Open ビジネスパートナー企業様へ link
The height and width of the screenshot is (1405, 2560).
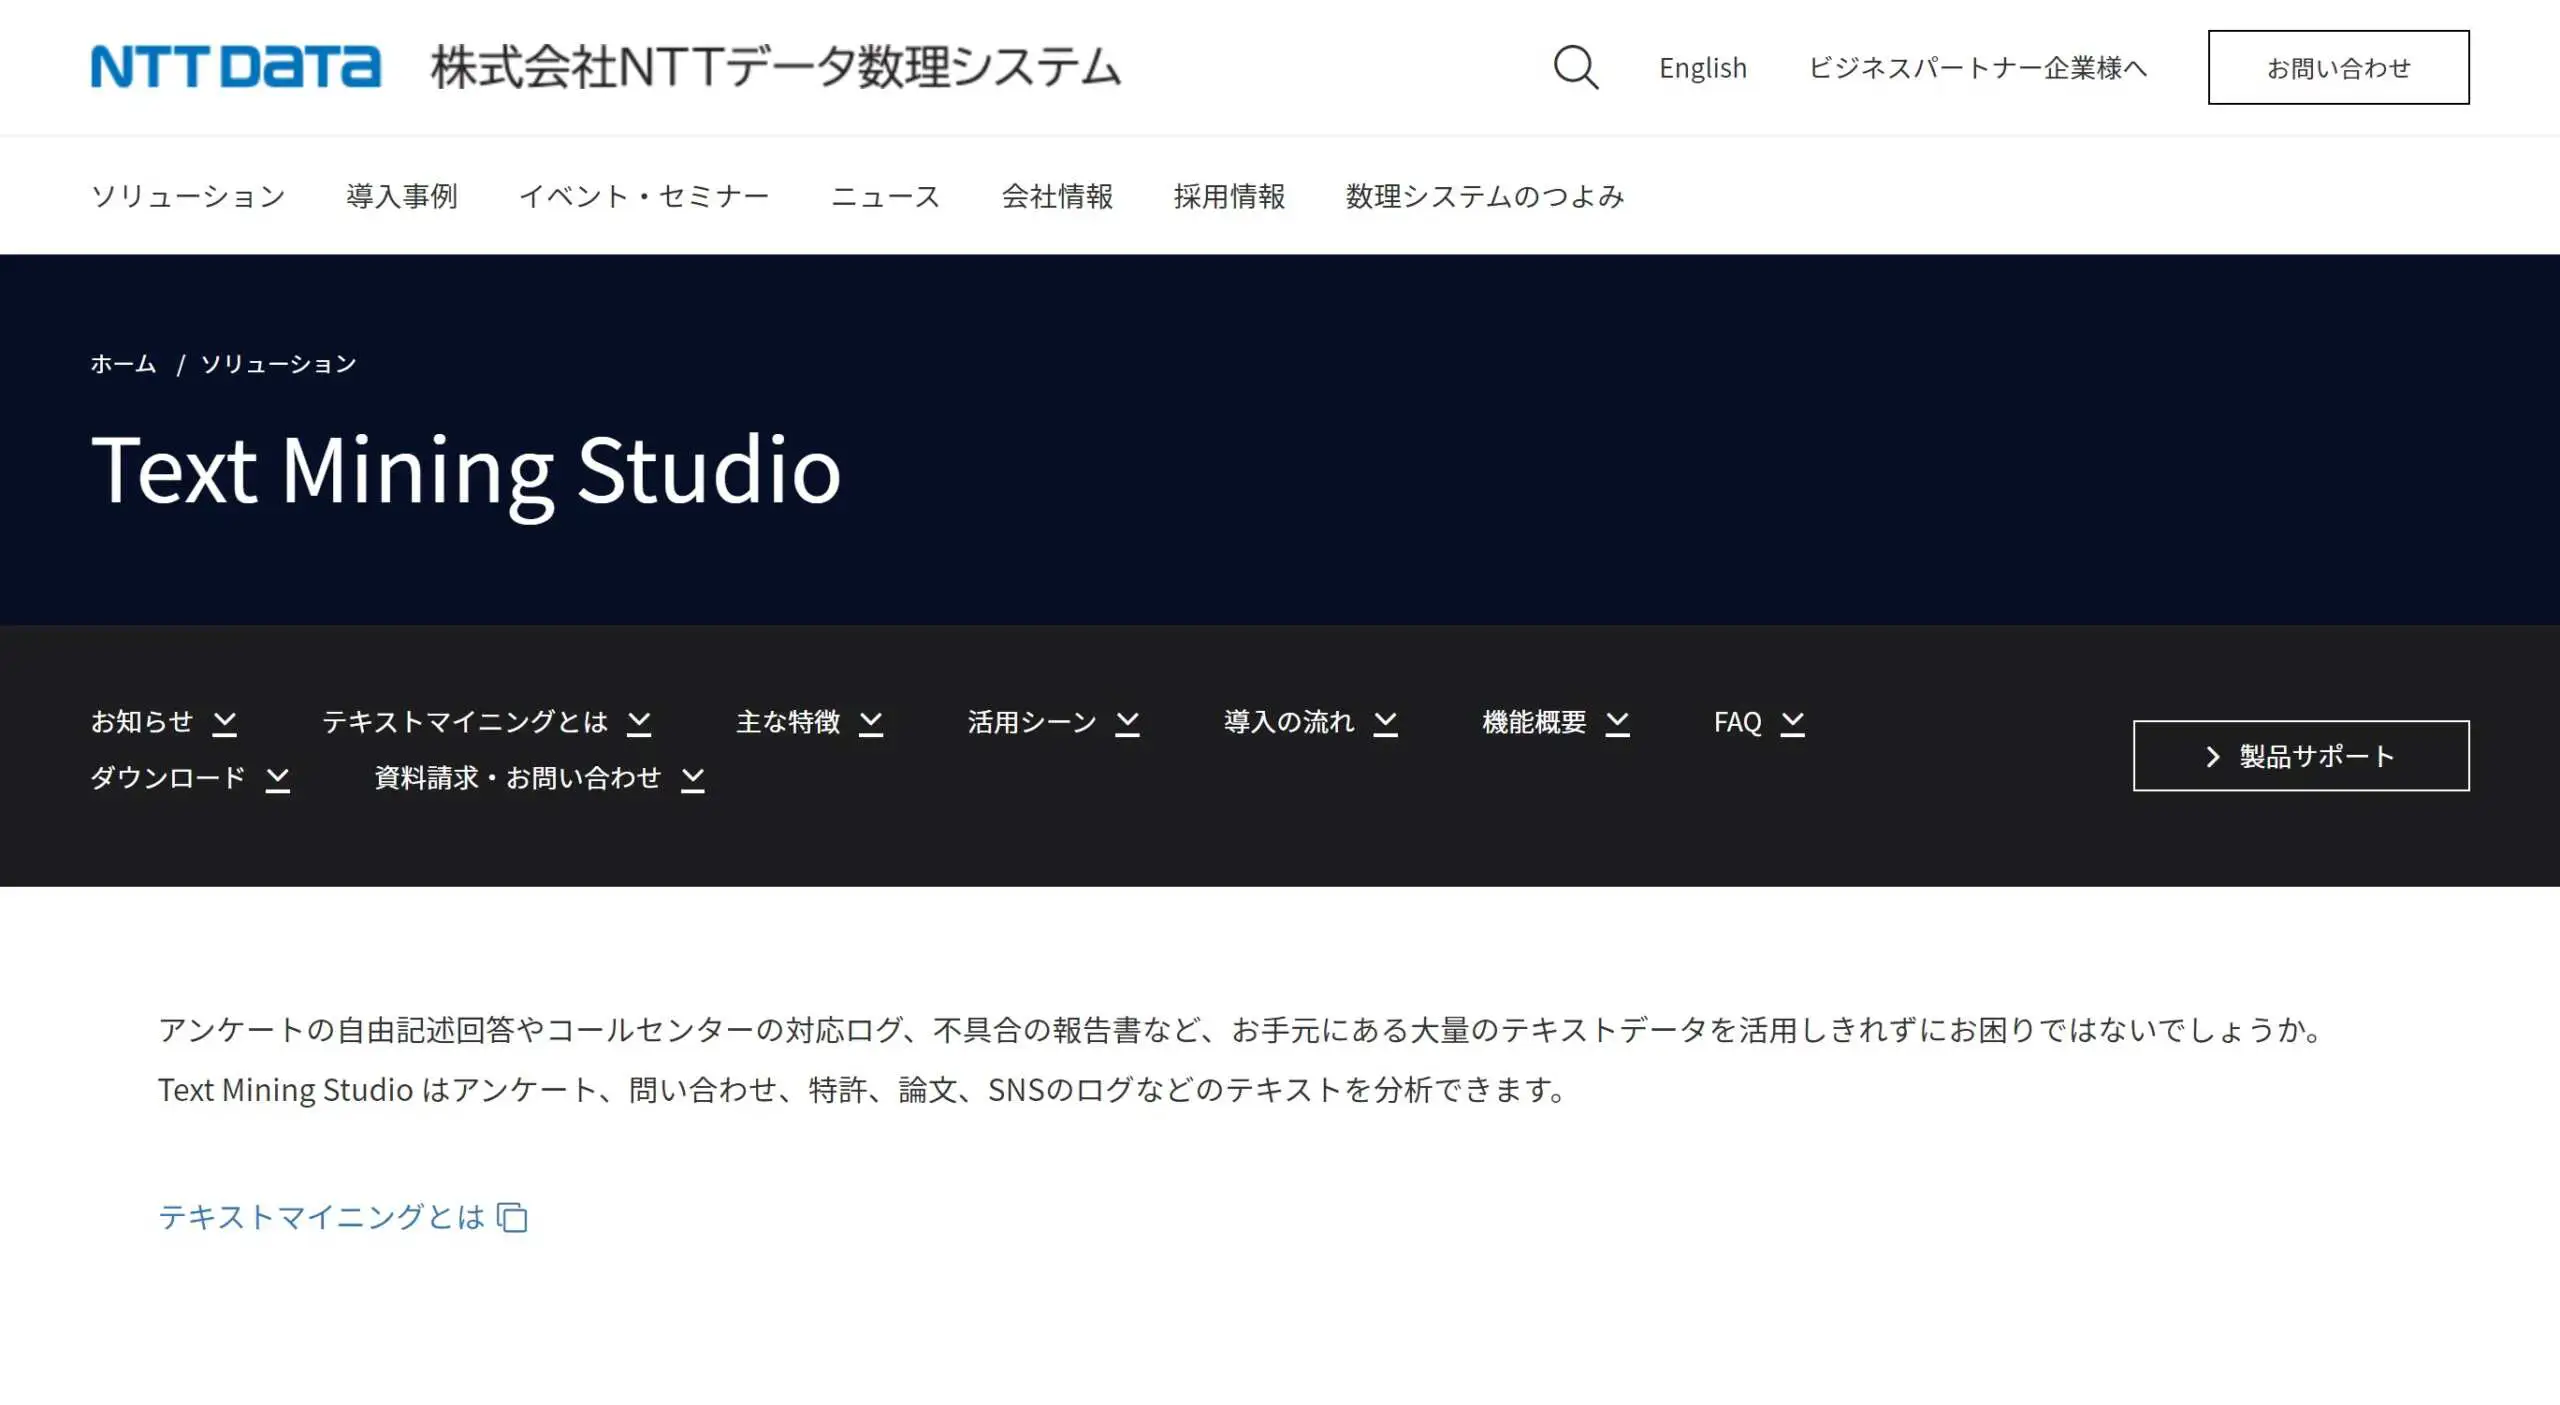tap(1977, 68)
